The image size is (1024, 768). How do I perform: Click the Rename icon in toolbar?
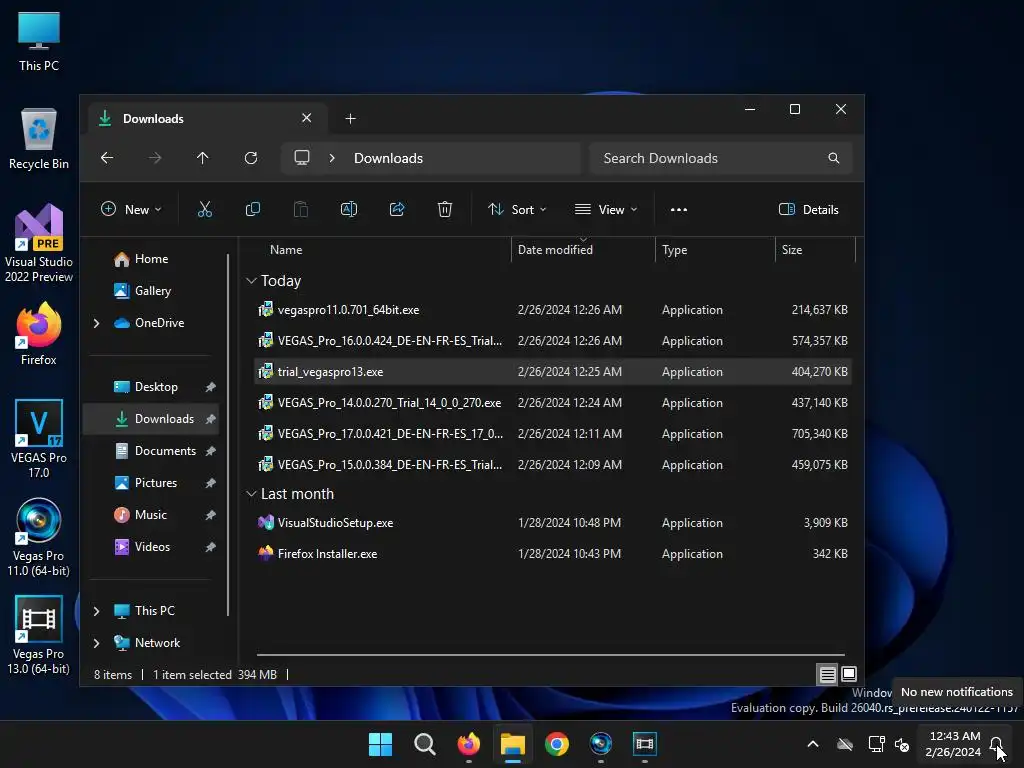pyautogui.click(x=349, y=210)
